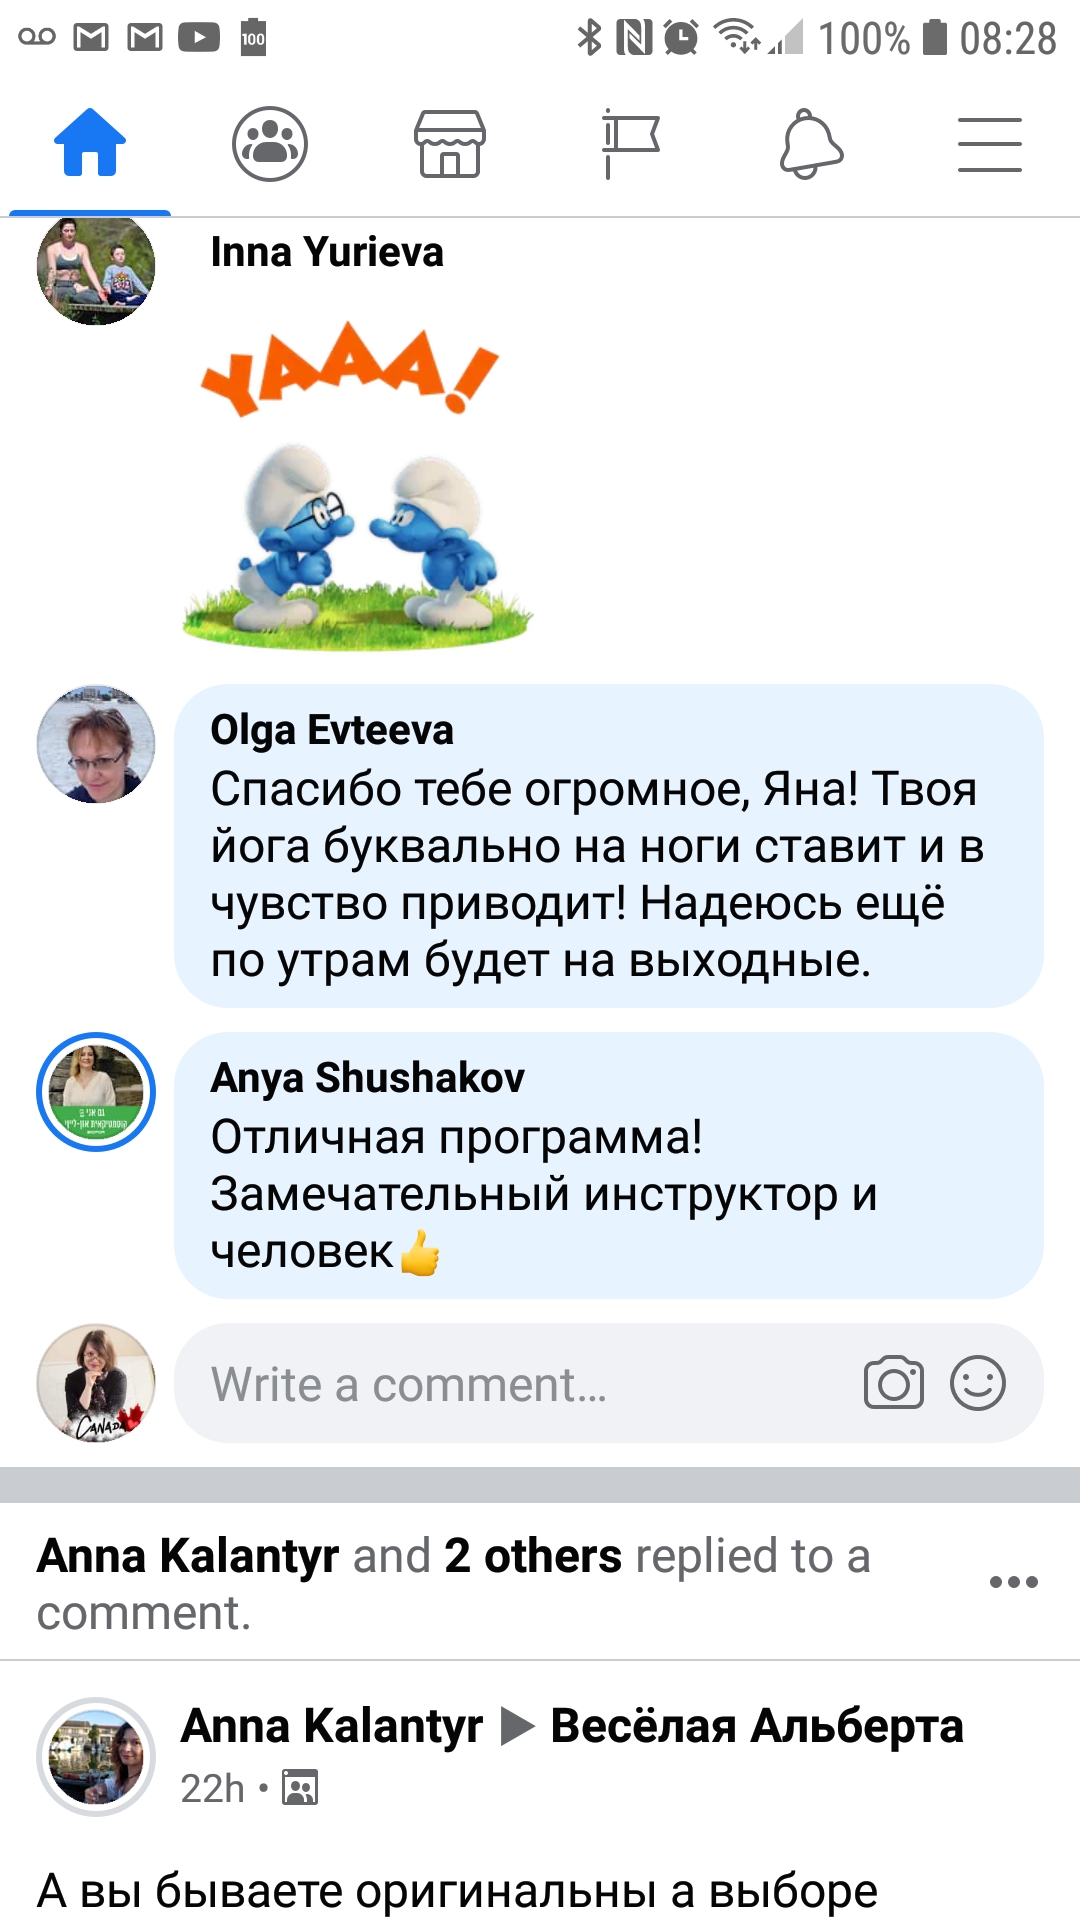Open post options three-dot menu
Image resolution: width=1080 pixels, height=1920 pixels.
point(1014,1582)
